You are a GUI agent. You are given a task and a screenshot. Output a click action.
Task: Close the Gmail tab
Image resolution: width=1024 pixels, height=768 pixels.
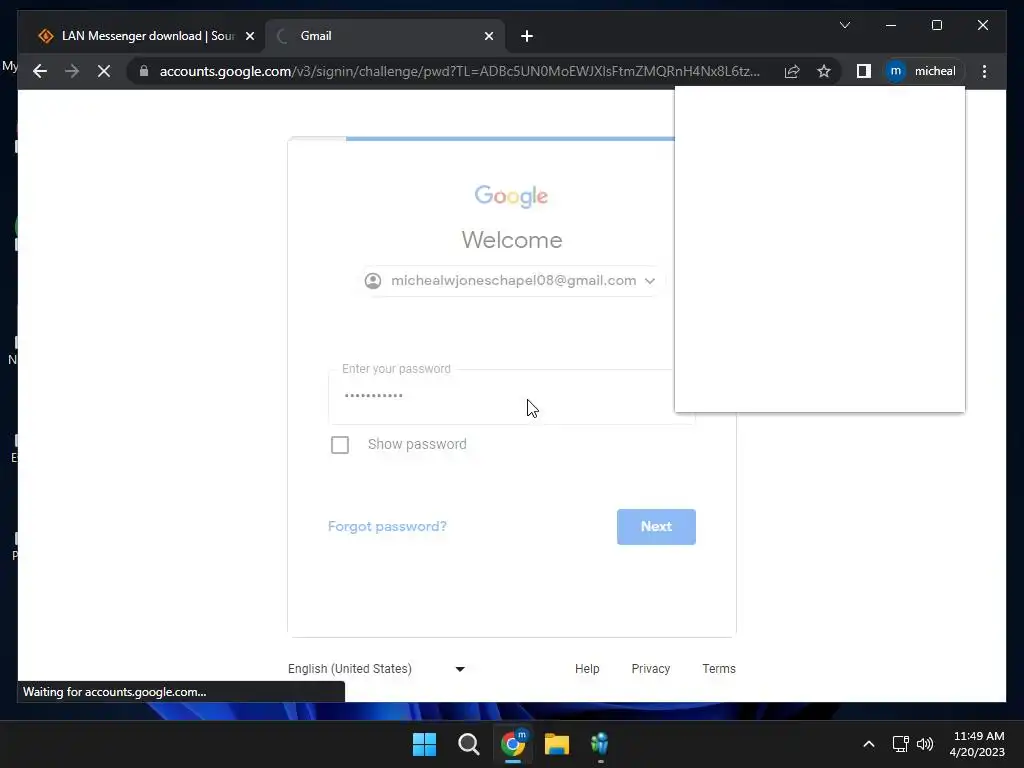488,37
